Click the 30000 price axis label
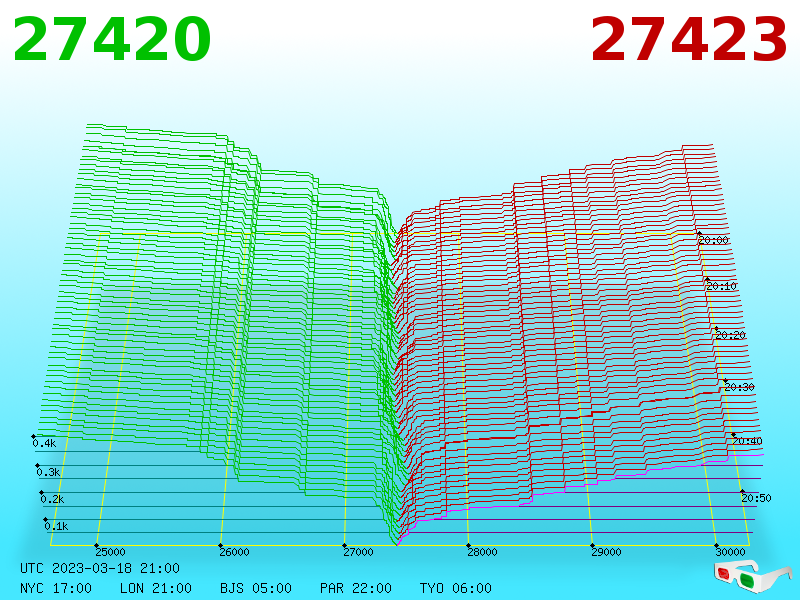The height and width of the screenshot is (600, 800). click(730, 552)
